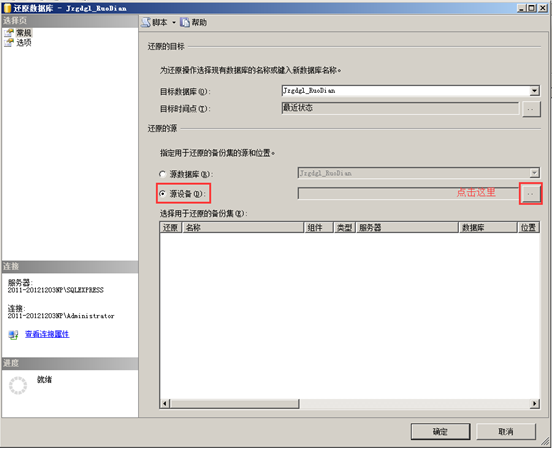Image resolution: width=553 pixels, height=451 pixels.
Task: Open the 常规 page
Action: click(x=24, y=33)
